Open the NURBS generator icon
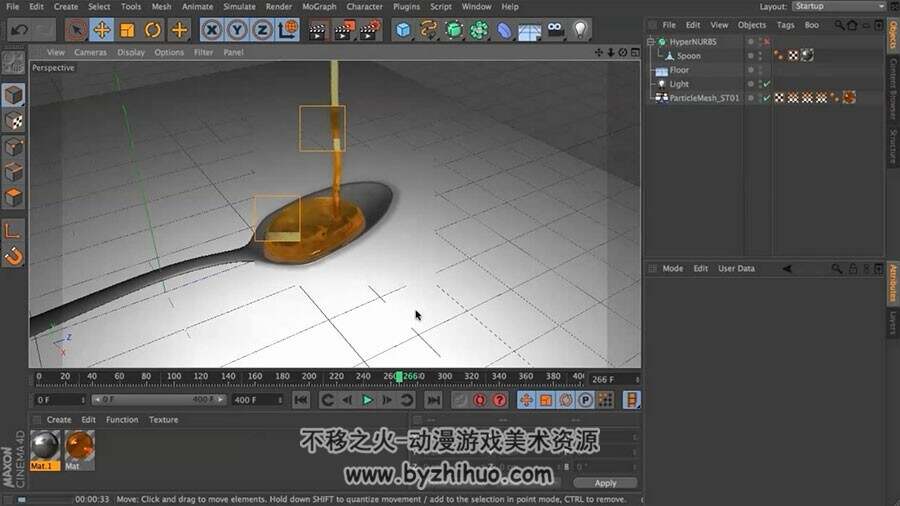Screen dimensions: 900x506 pos(453,30)
